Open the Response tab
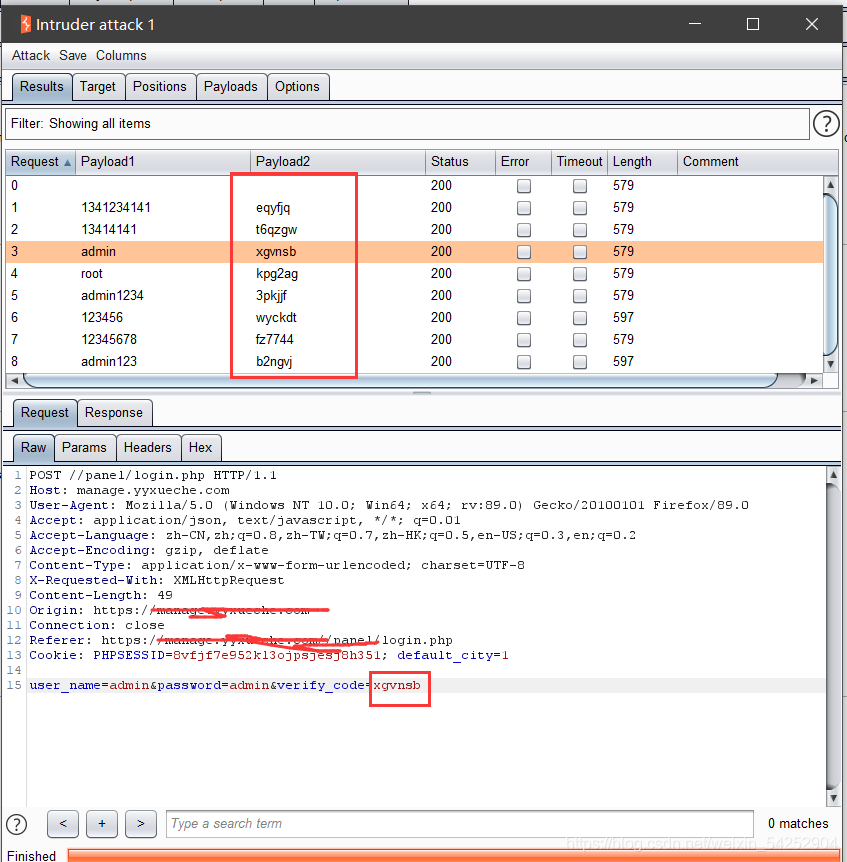The image size is (847, 862). [x=114, y=413]
